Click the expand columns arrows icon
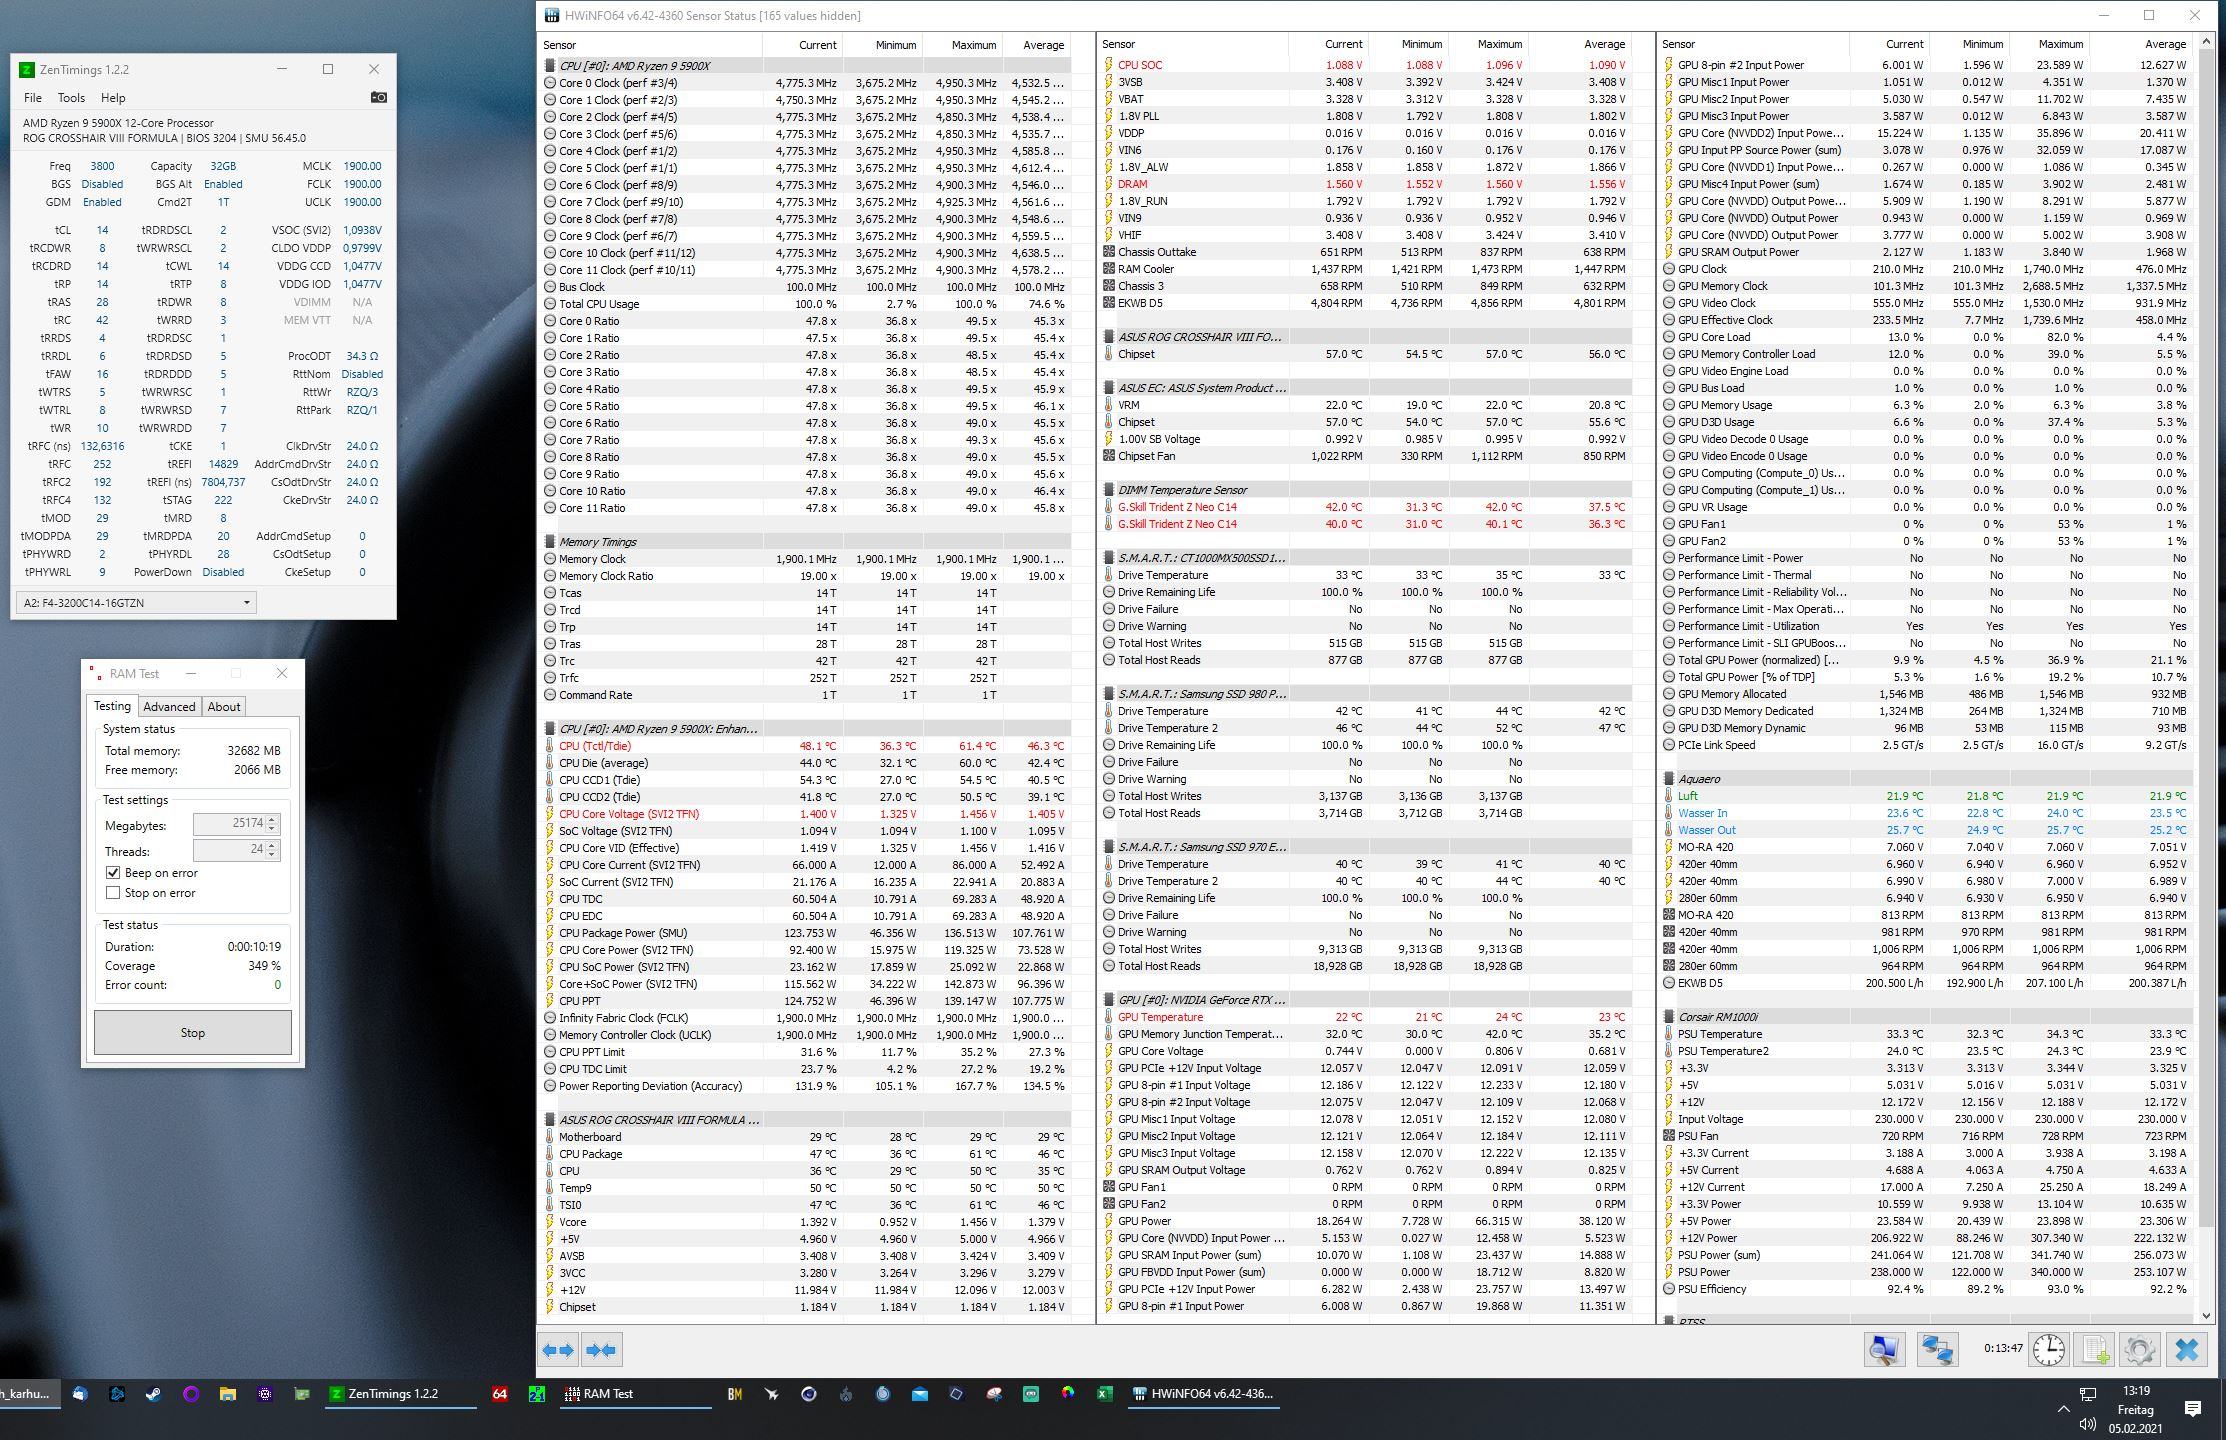 (x=558, y=1350)
